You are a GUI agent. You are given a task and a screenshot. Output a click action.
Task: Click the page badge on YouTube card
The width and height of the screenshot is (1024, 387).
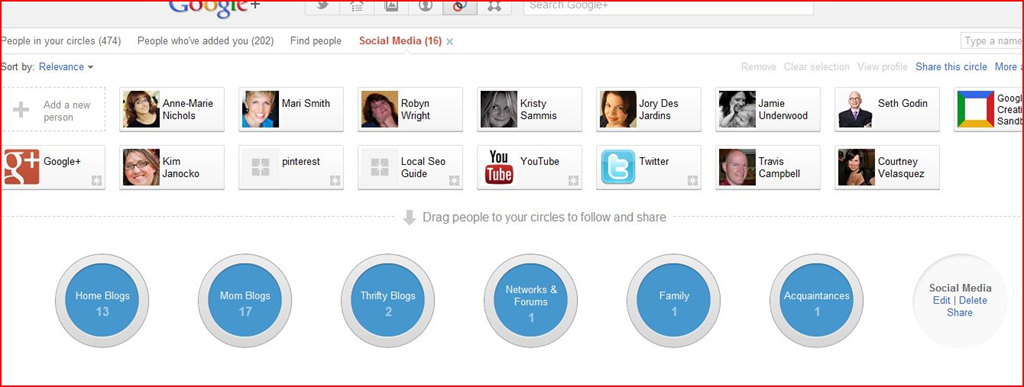[573, 181]
